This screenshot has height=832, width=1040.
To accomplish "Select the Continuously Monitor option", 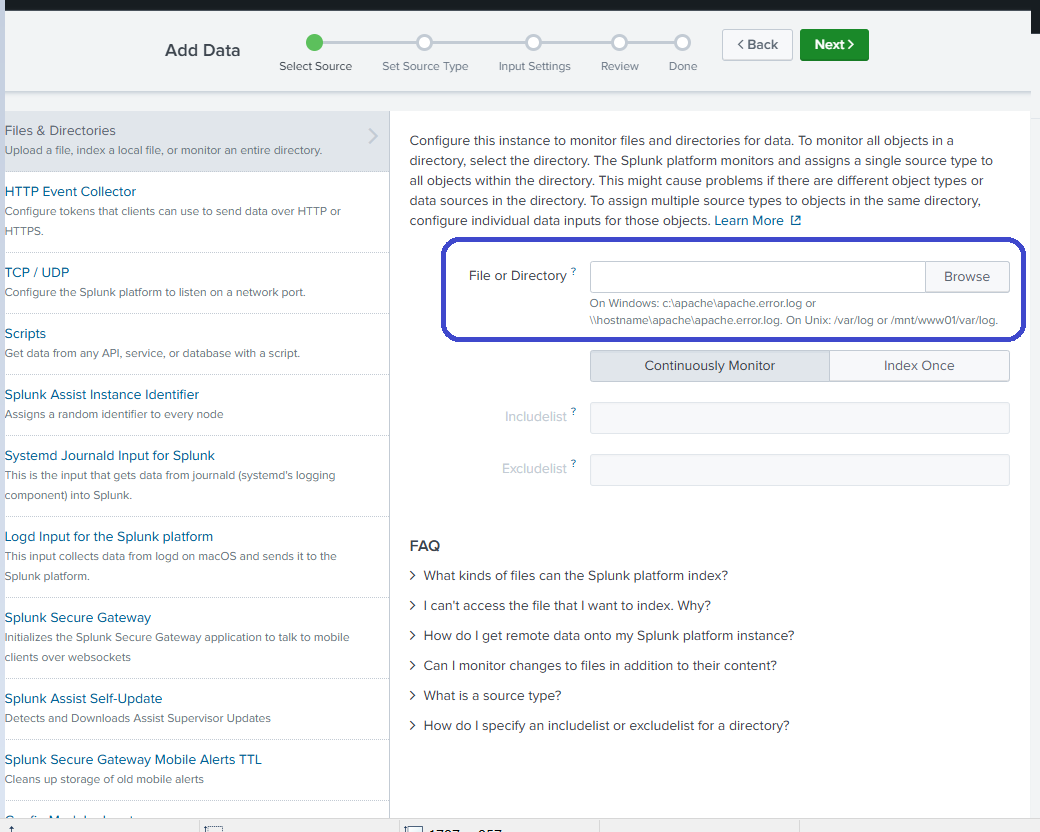I will point(709,366).
